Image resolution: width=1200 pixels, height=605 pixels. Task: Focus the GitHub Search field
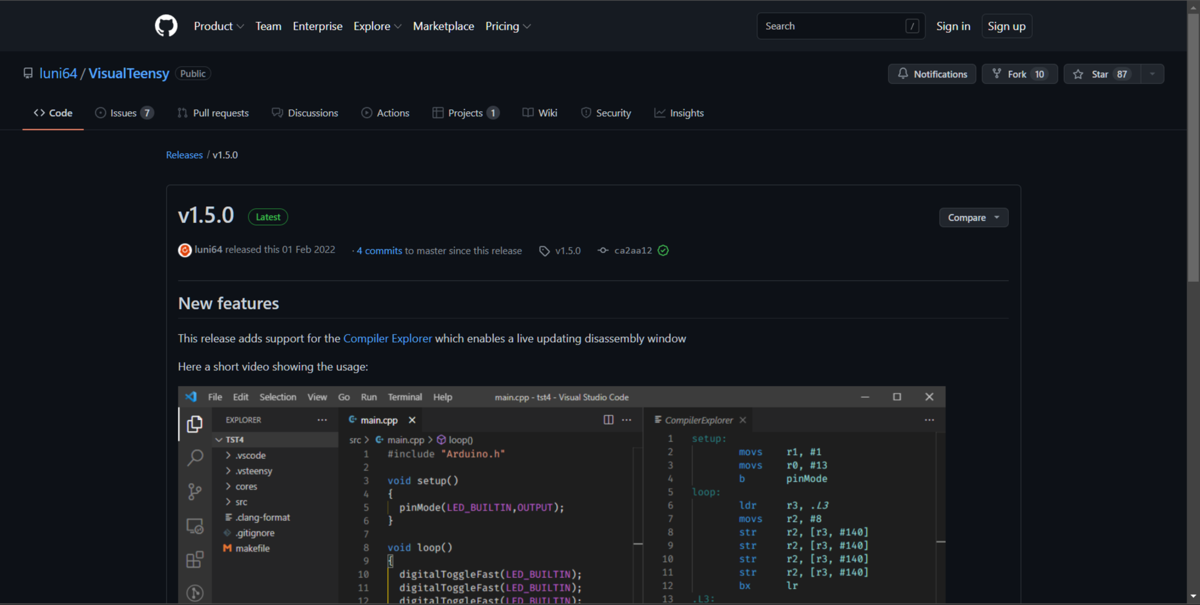click(x=840, y=26)
